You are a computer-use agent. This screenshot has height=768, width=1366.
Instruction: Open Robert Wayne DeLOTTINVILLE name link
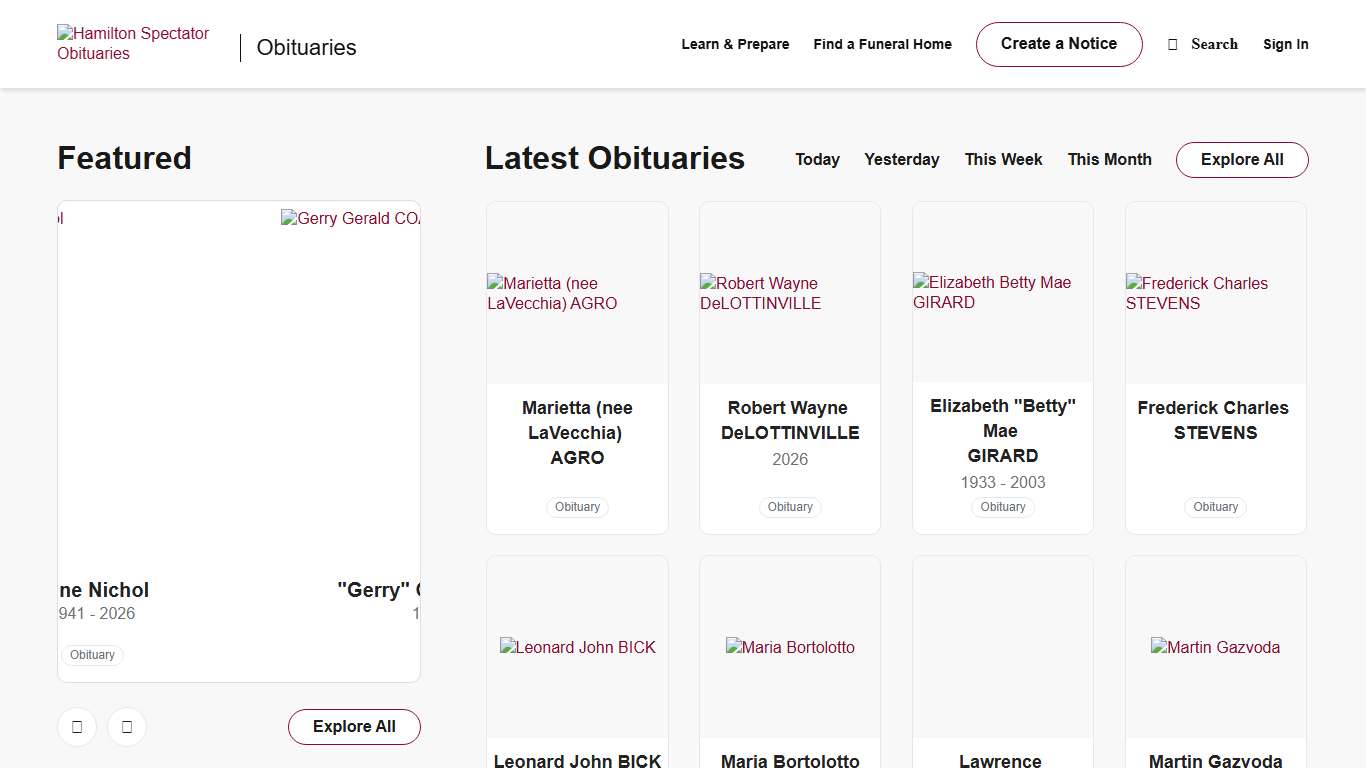click(789, 420)
